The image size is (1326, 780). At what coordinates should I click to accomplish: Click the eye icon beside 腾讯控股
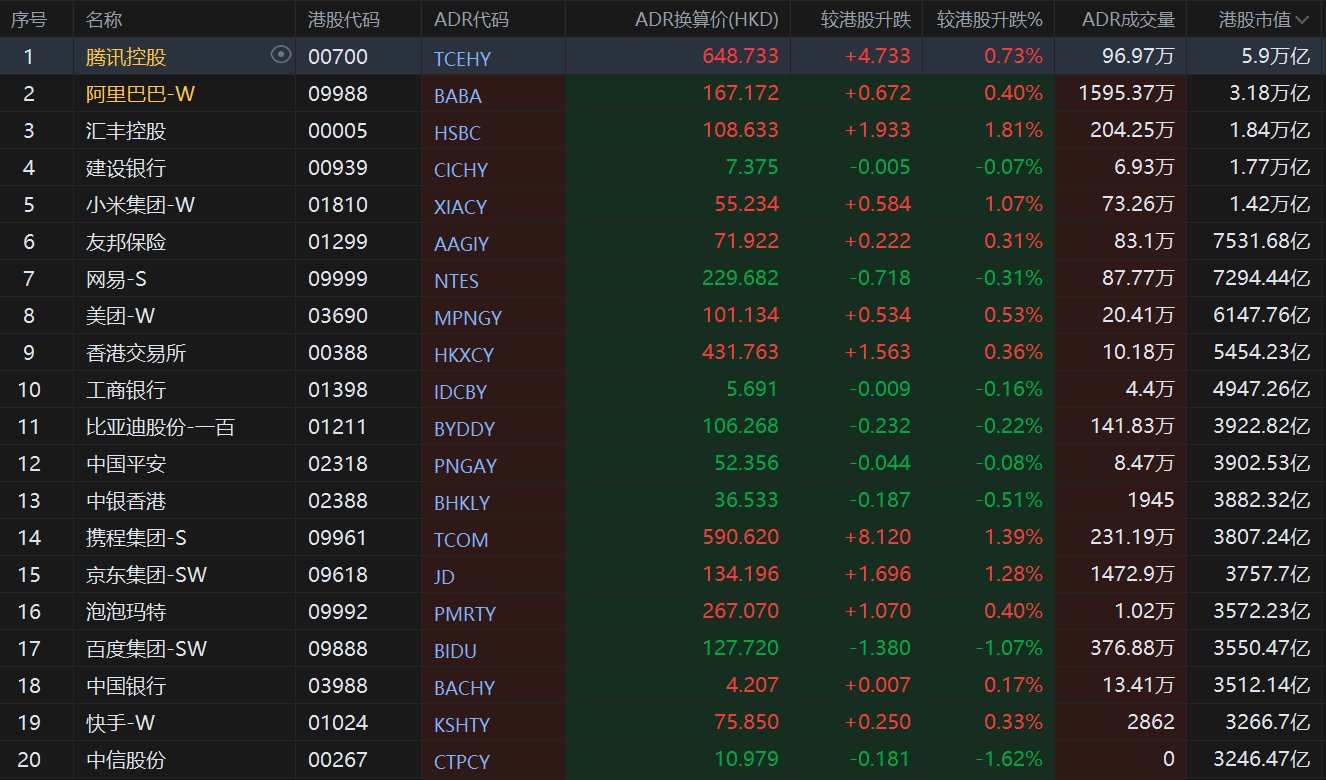(x=281, y=56)
